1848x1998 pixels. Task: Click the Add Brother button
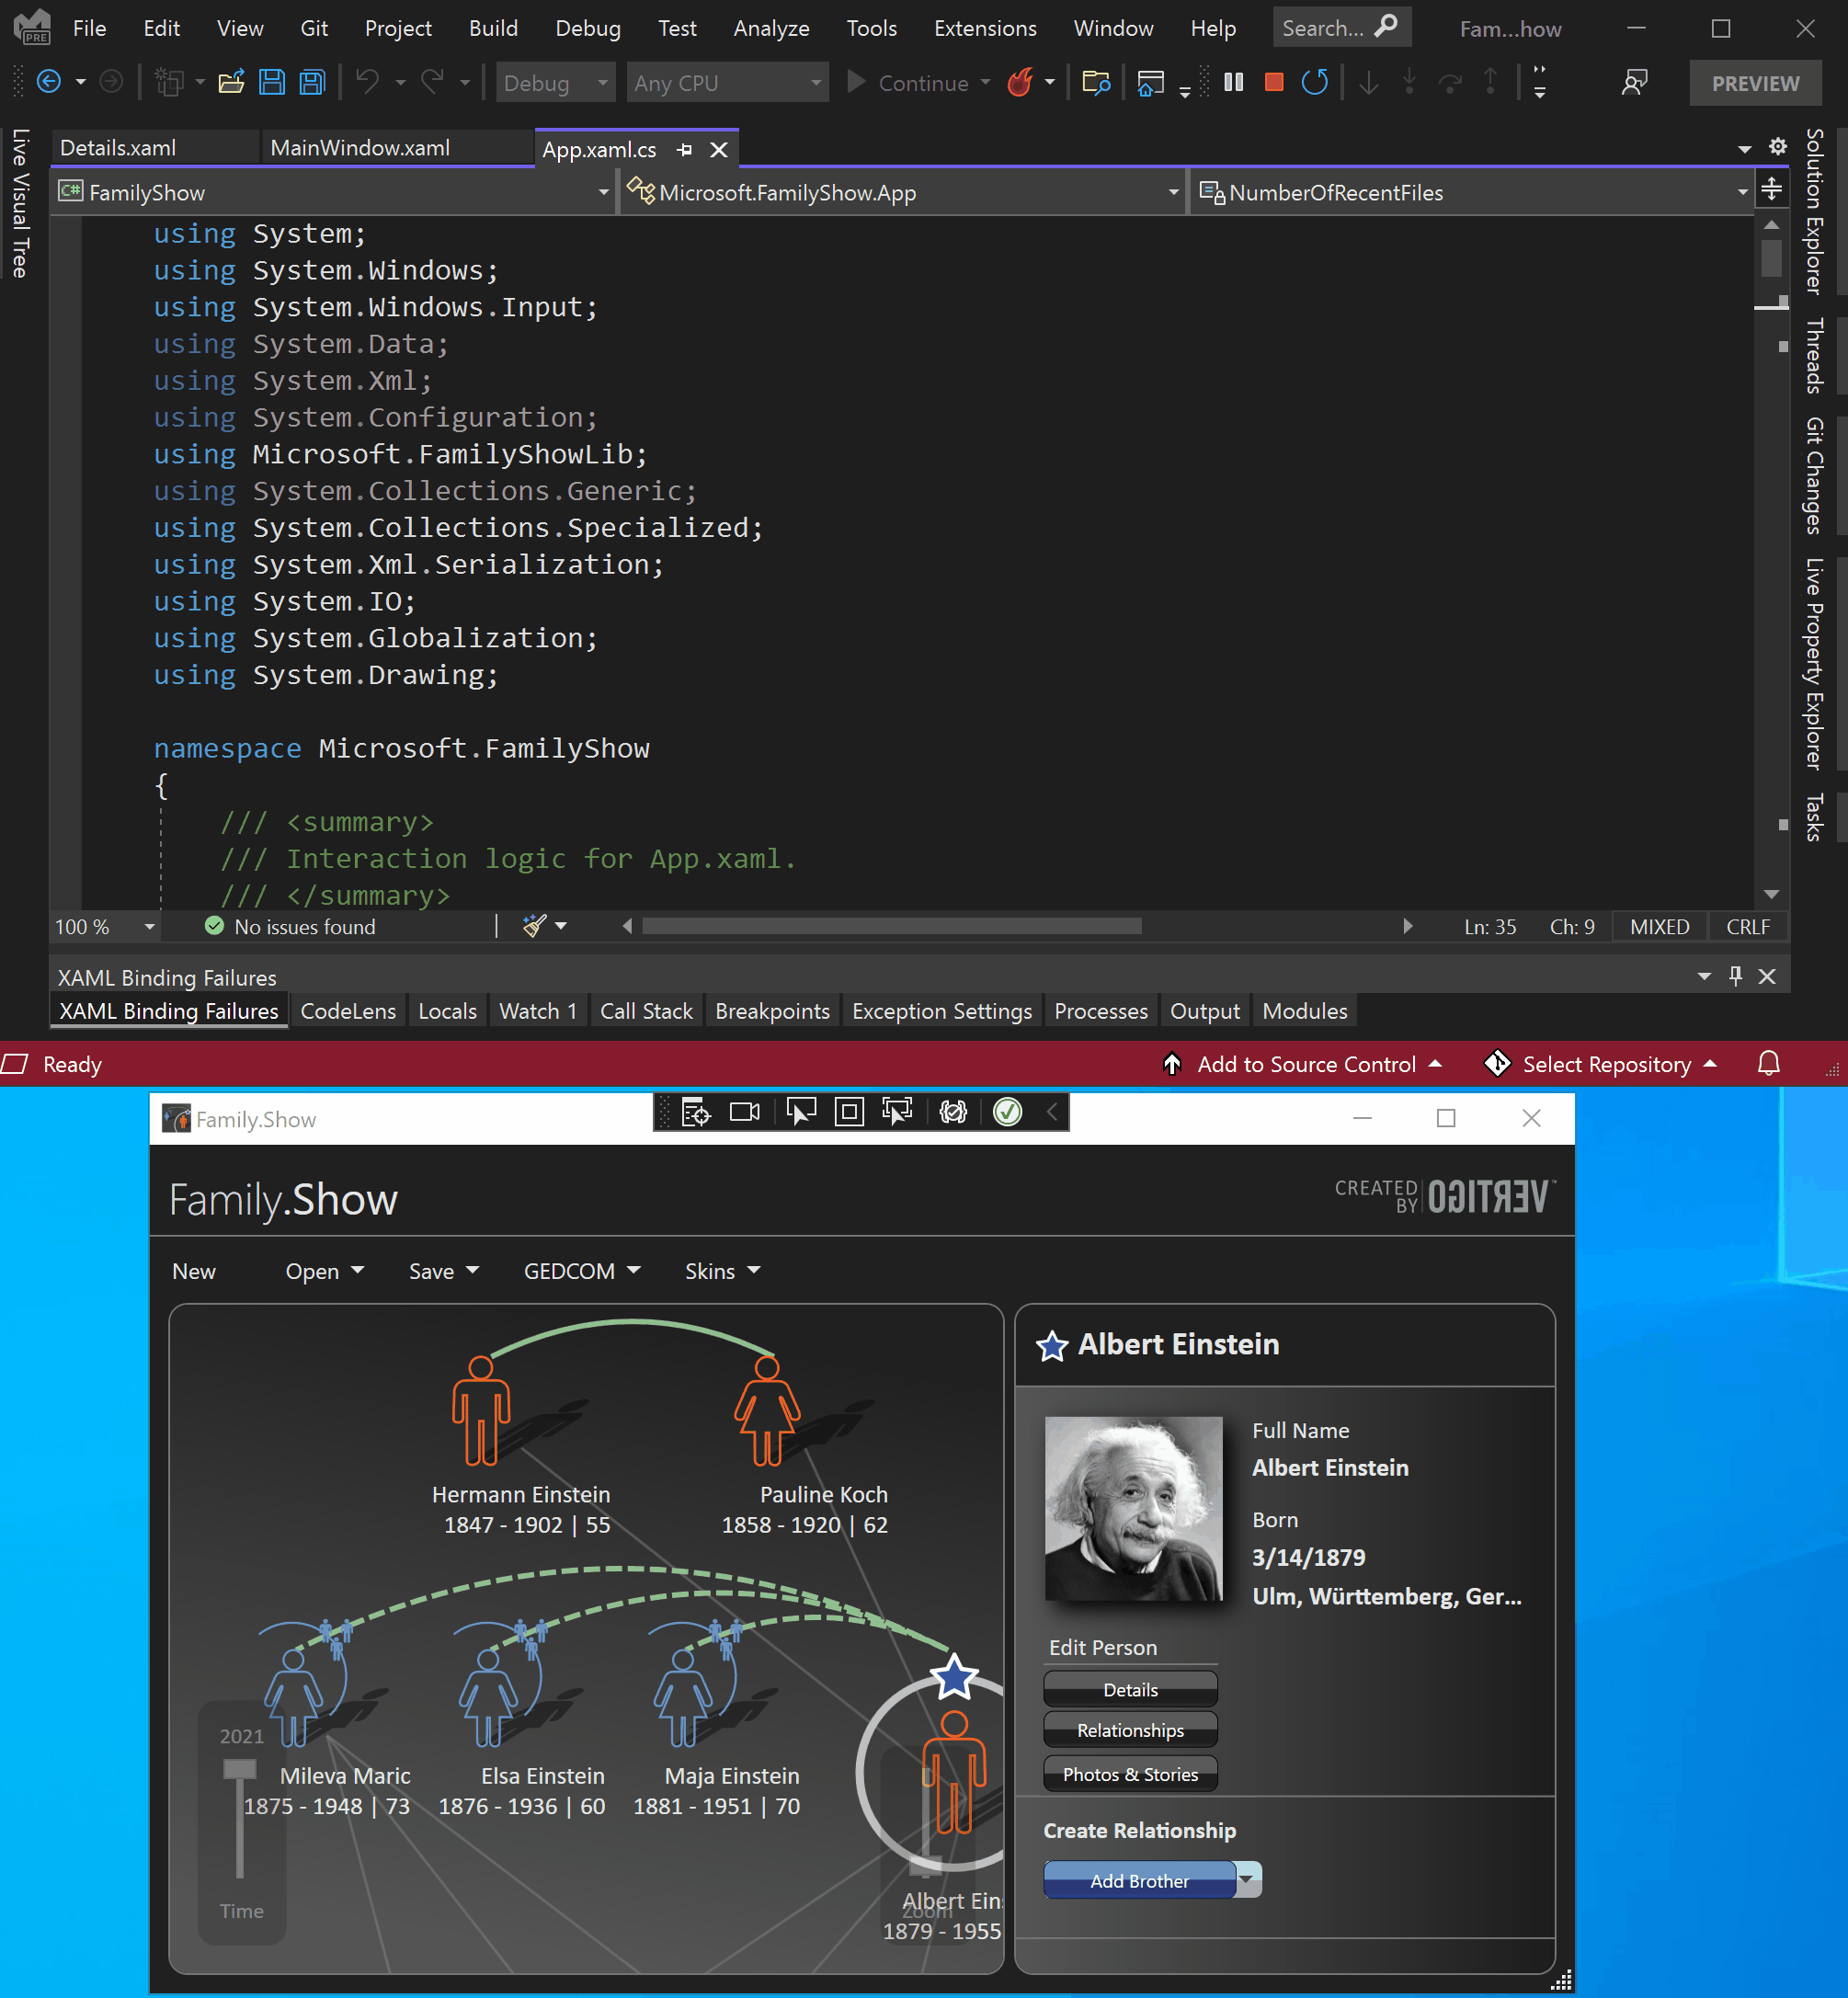[1138, 1878]
